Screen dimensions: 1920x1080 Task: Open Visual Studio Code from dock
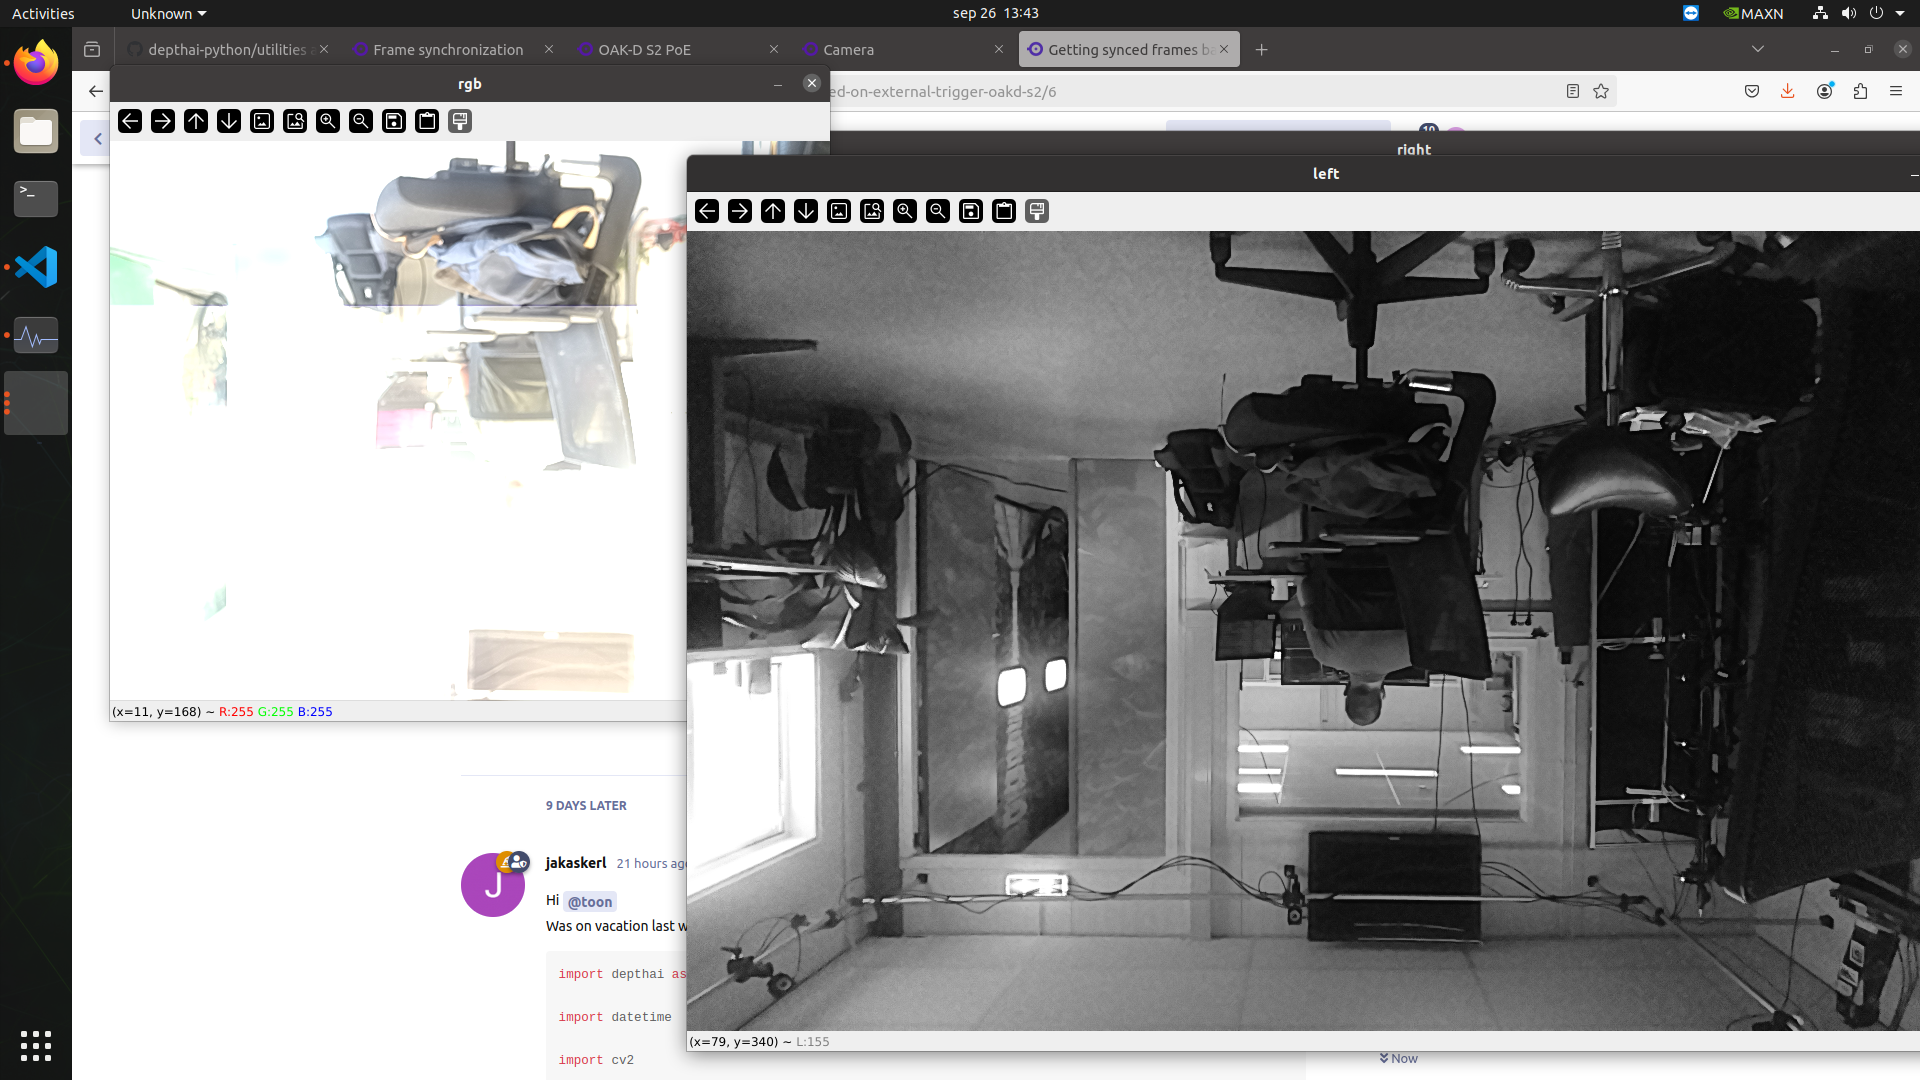point(36,267)
